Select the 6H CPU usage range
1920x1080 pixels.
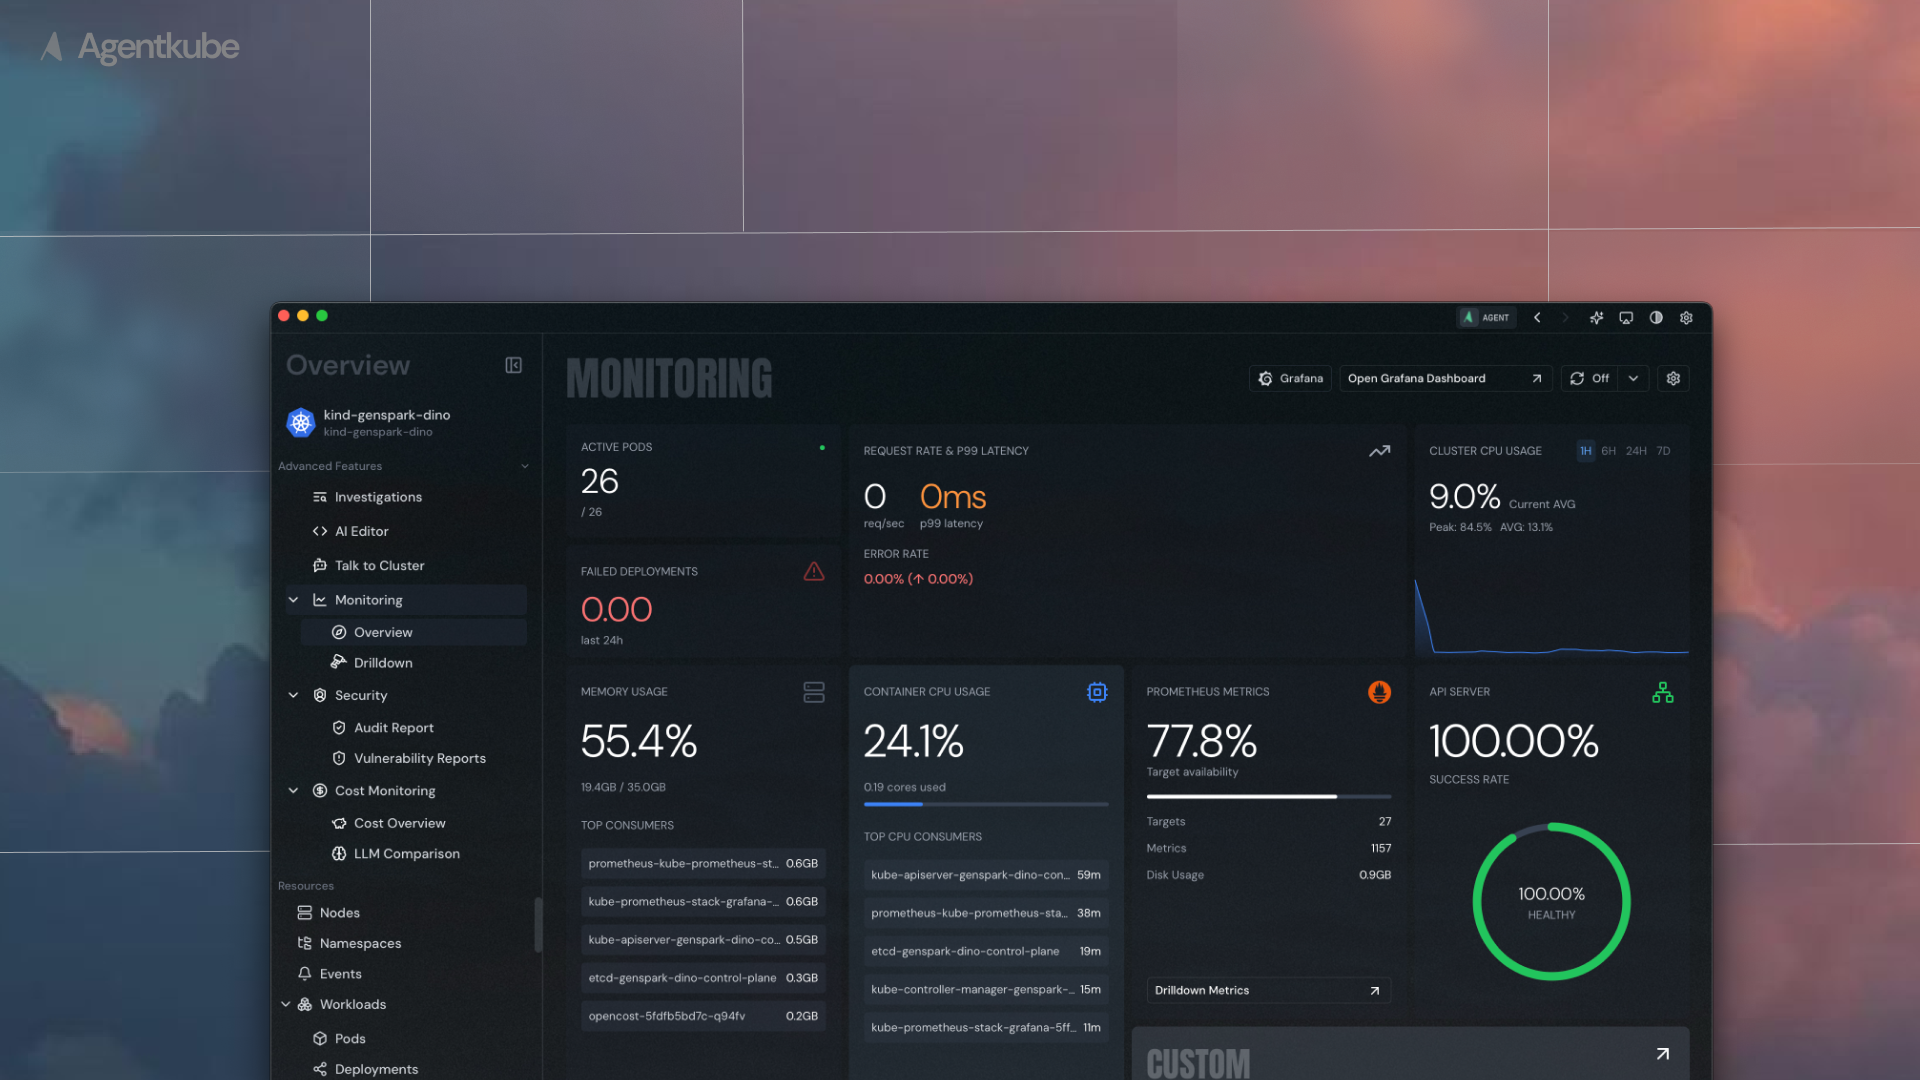coord(1608,451)
